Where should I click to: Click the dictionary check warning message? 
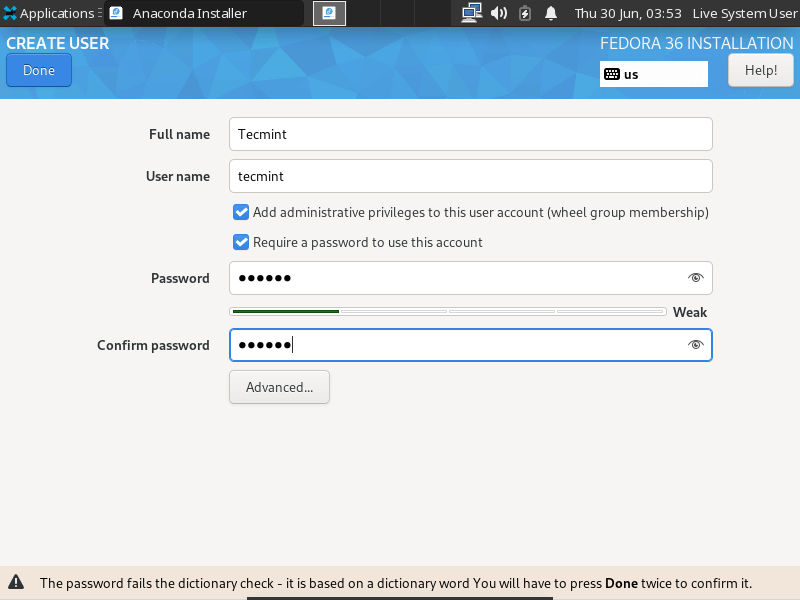point(396,583)
